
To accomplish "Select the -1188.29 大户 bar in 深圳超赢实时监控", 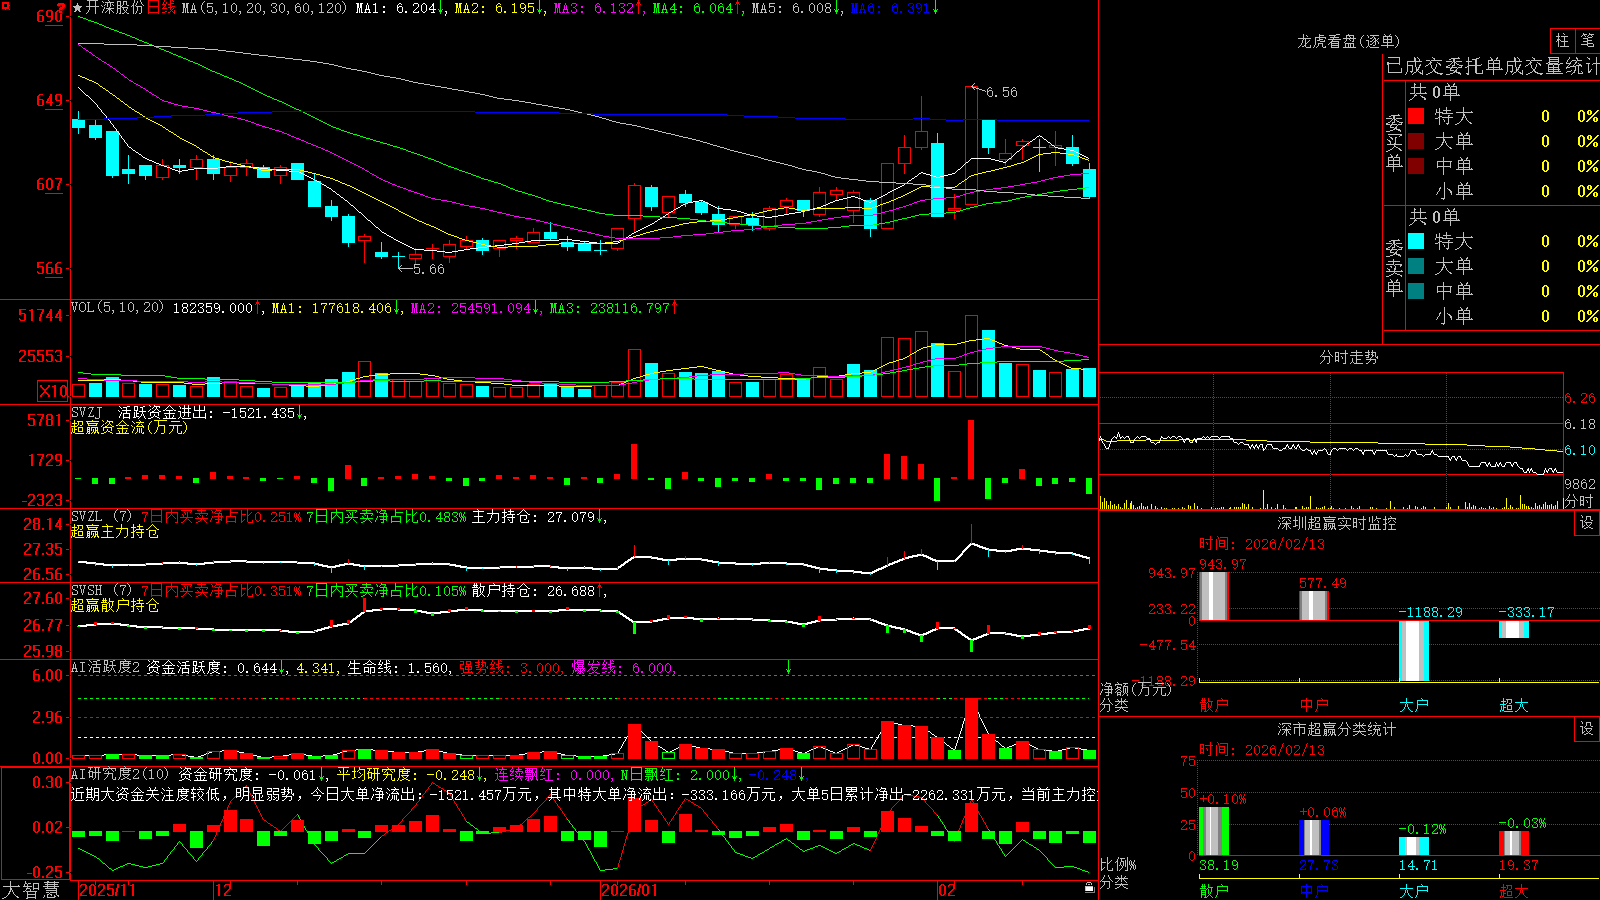I will pyautogui.click(x=1413, y=651).
